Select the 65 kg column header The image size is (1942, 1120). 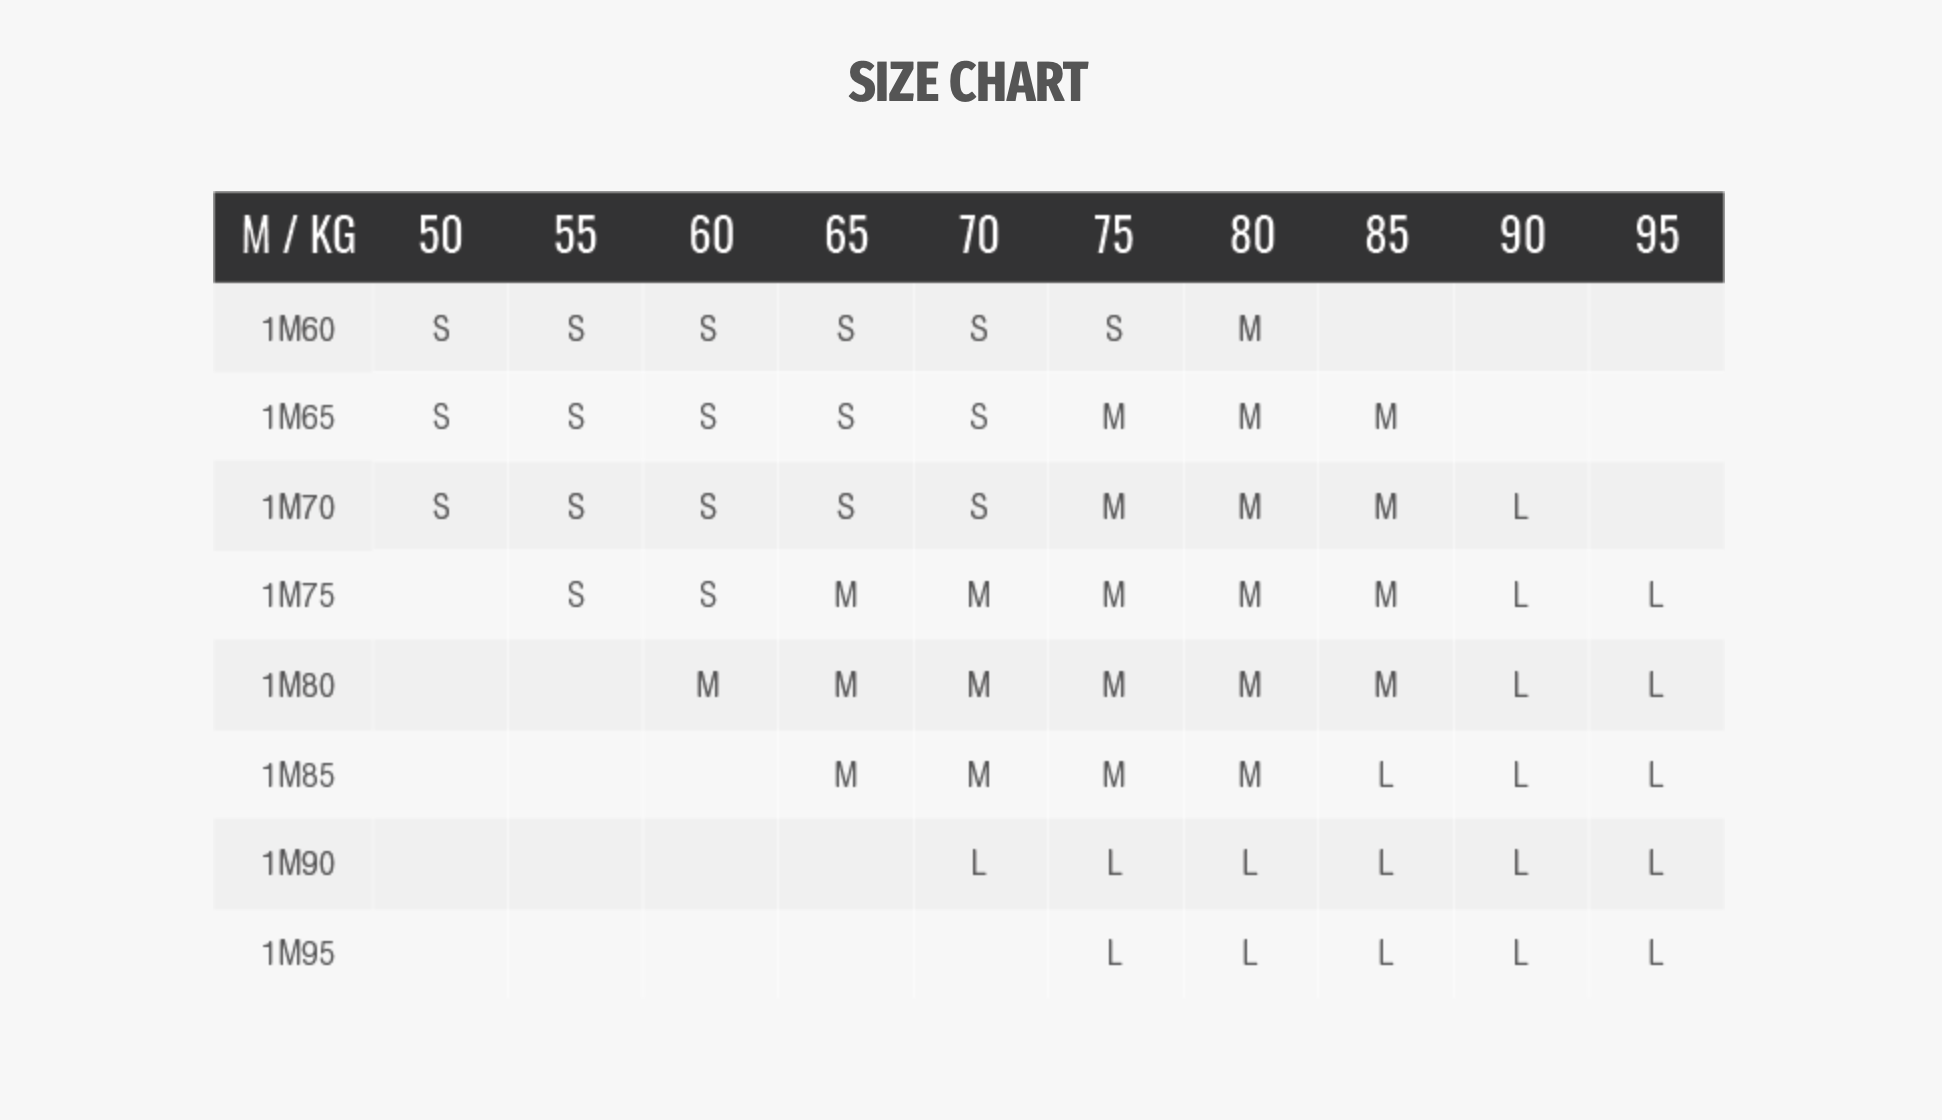(846, 236)
